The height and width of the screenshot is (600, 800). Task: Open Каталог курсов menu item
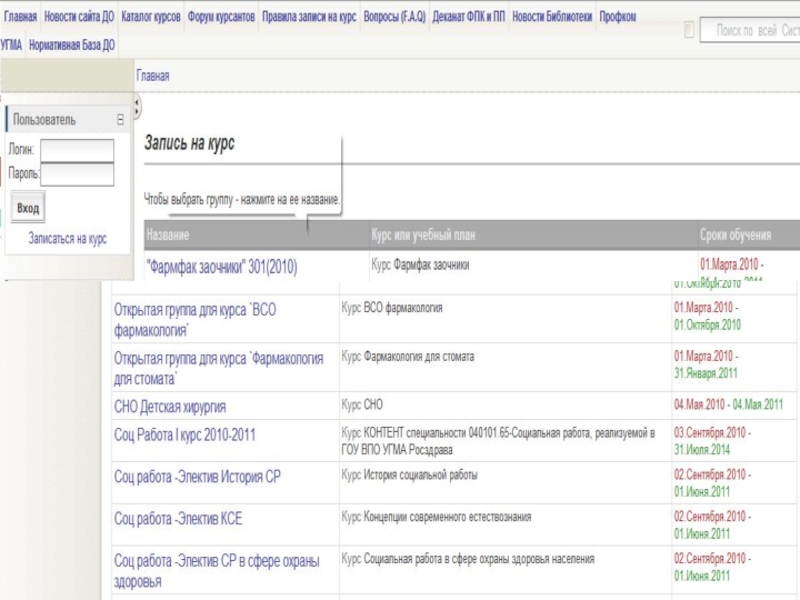151,17
